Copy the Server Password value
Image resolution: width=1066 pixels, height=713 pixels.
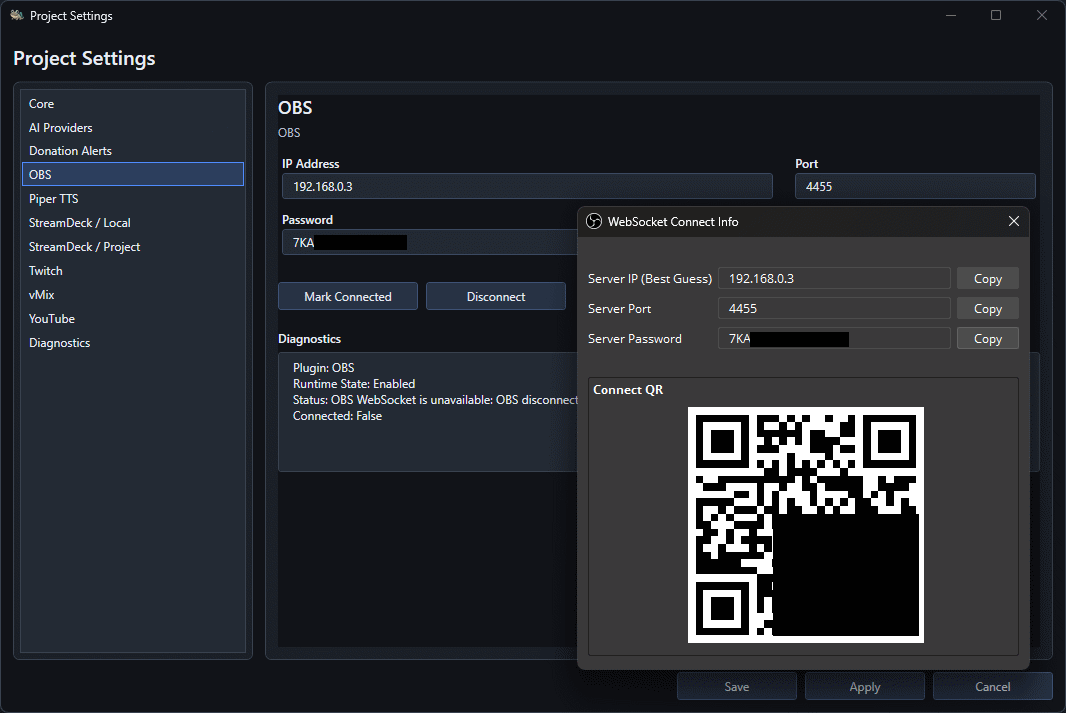click(988, 338)
